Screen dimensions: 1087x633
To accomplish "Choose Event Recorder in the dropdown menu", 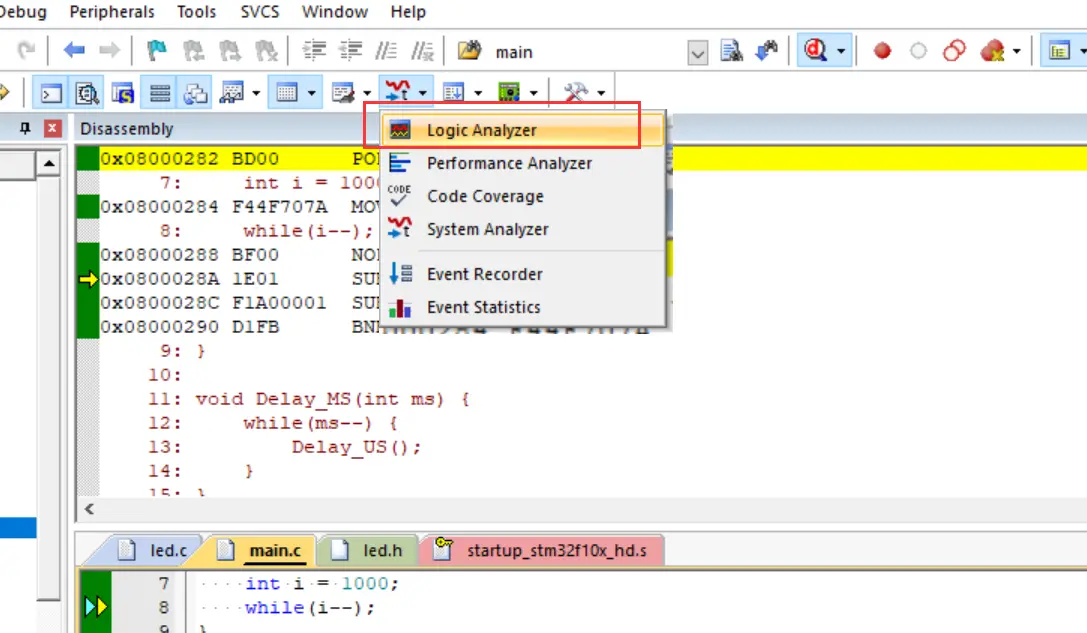I will (484, 274).
